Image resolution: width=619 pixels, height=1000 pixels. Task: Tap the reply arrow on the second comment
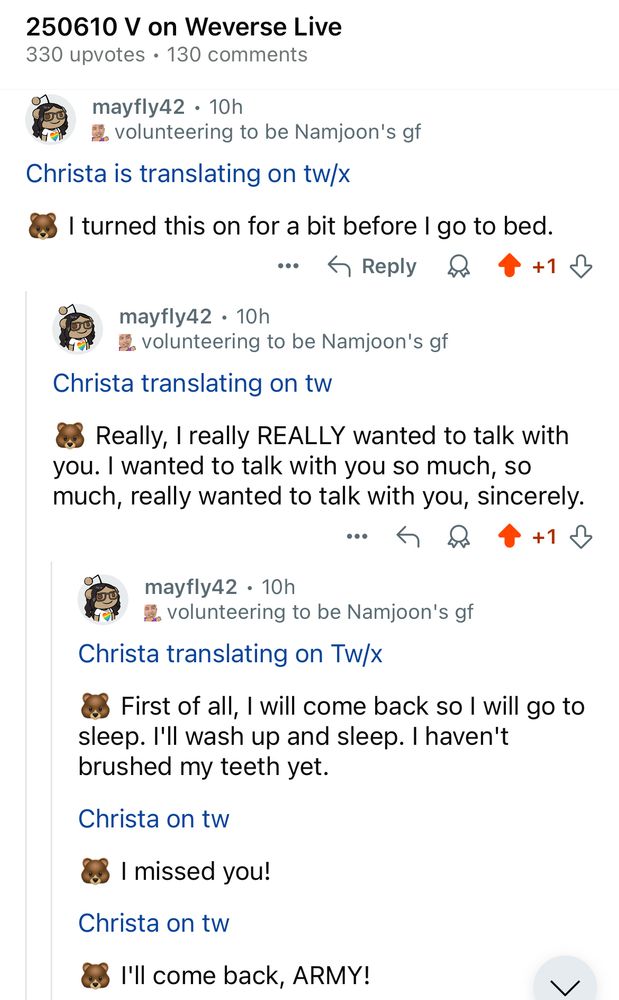(x=407, y=536)
